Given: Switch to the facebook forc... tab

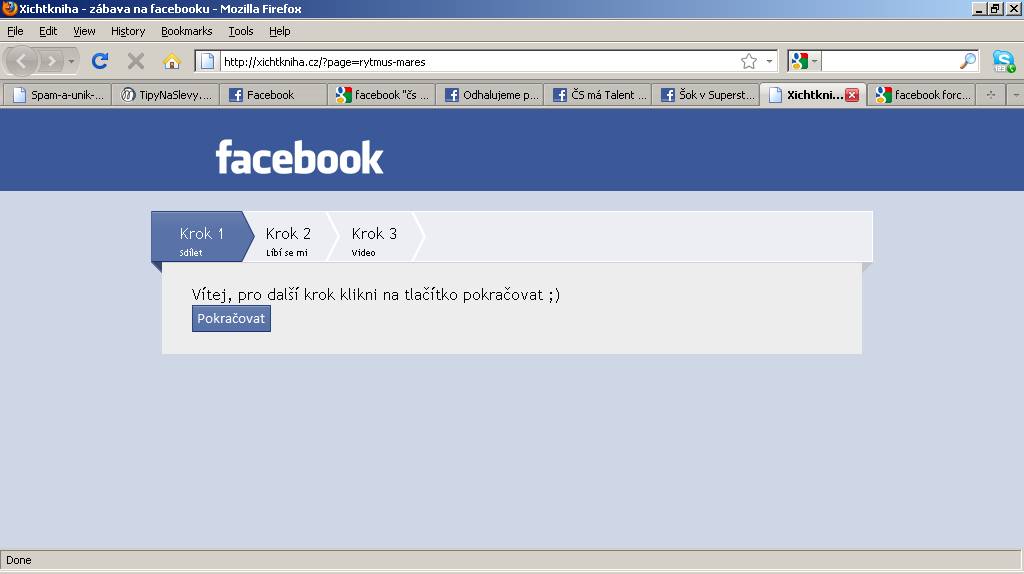Looking at the screenshot, I should (921, 95).
